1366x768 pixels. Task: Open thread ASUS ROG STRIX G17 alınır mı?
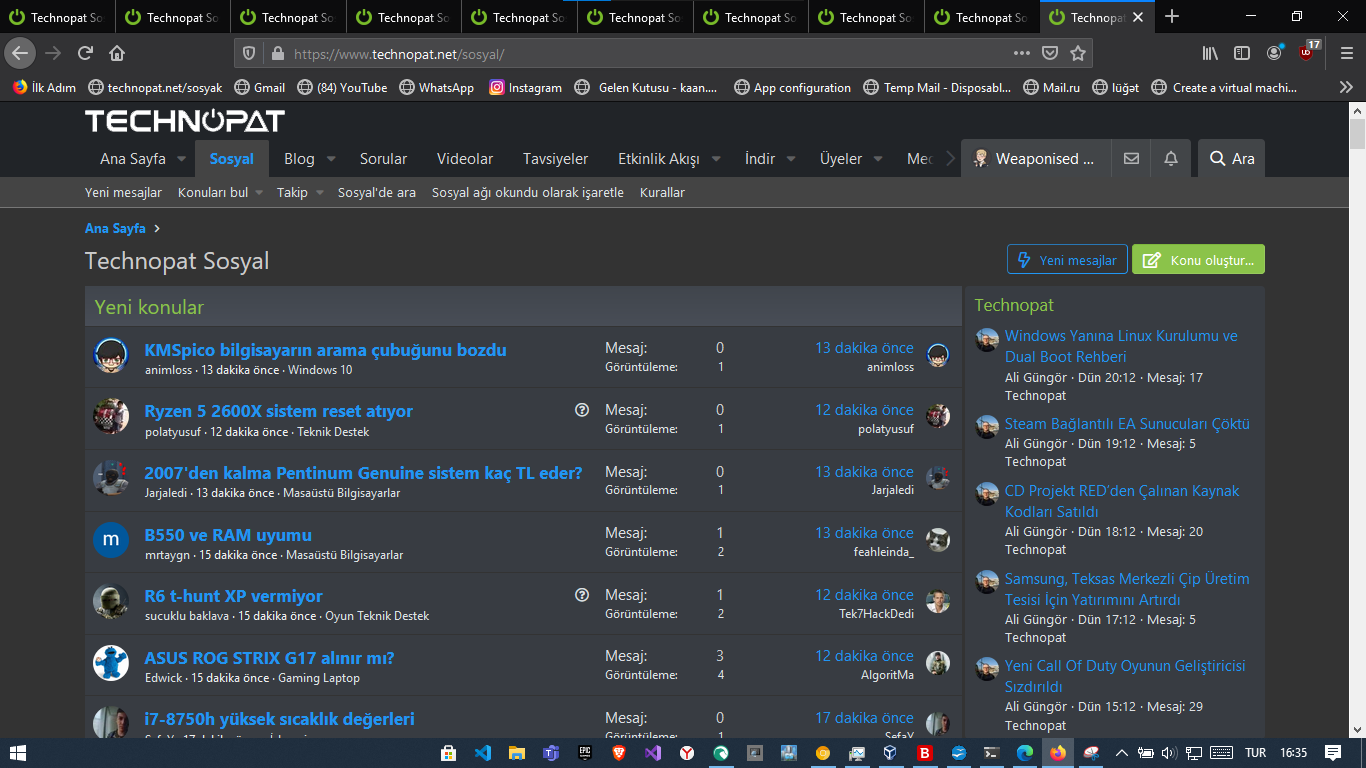coord(269,658)
